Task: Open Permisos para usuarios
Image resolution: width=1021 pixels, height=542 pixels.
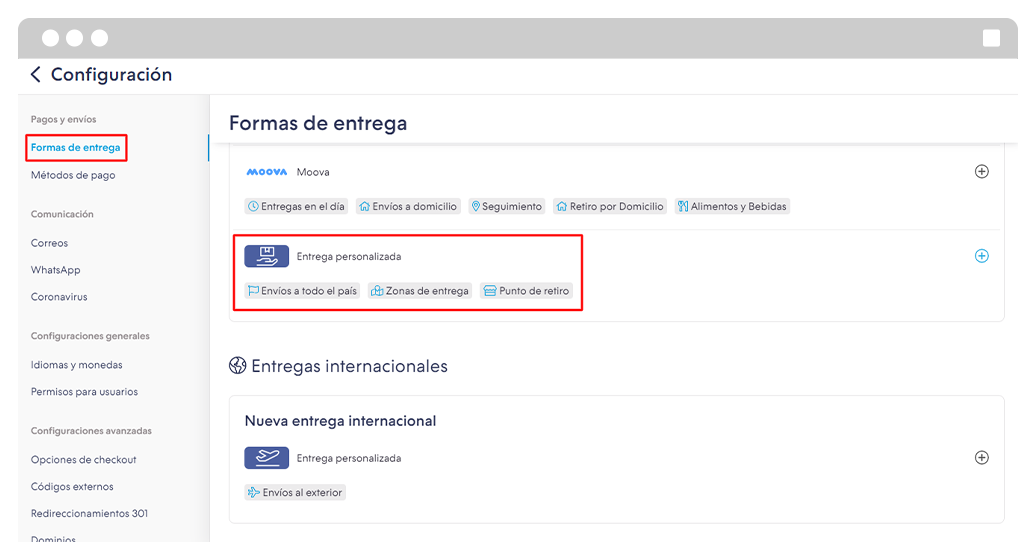Action: [x=84, y=392]
